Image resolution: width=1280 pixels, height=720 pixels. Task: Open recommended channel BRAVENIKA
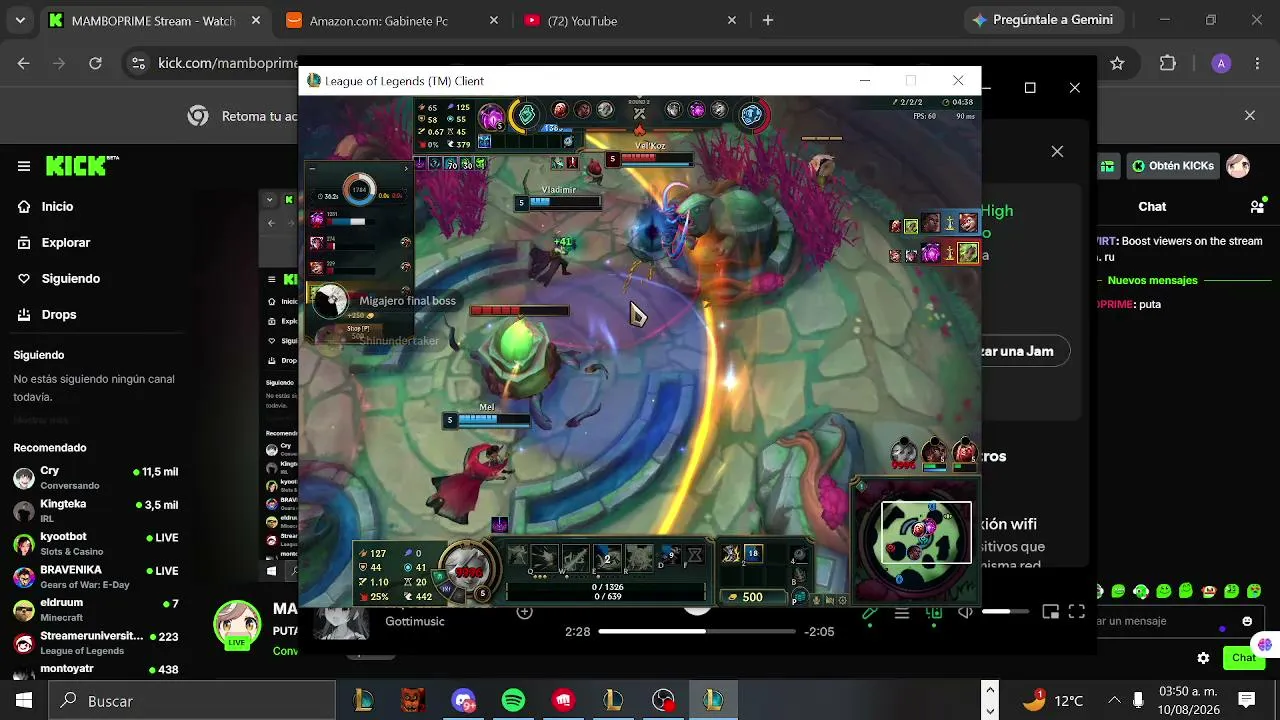[95, 577]
